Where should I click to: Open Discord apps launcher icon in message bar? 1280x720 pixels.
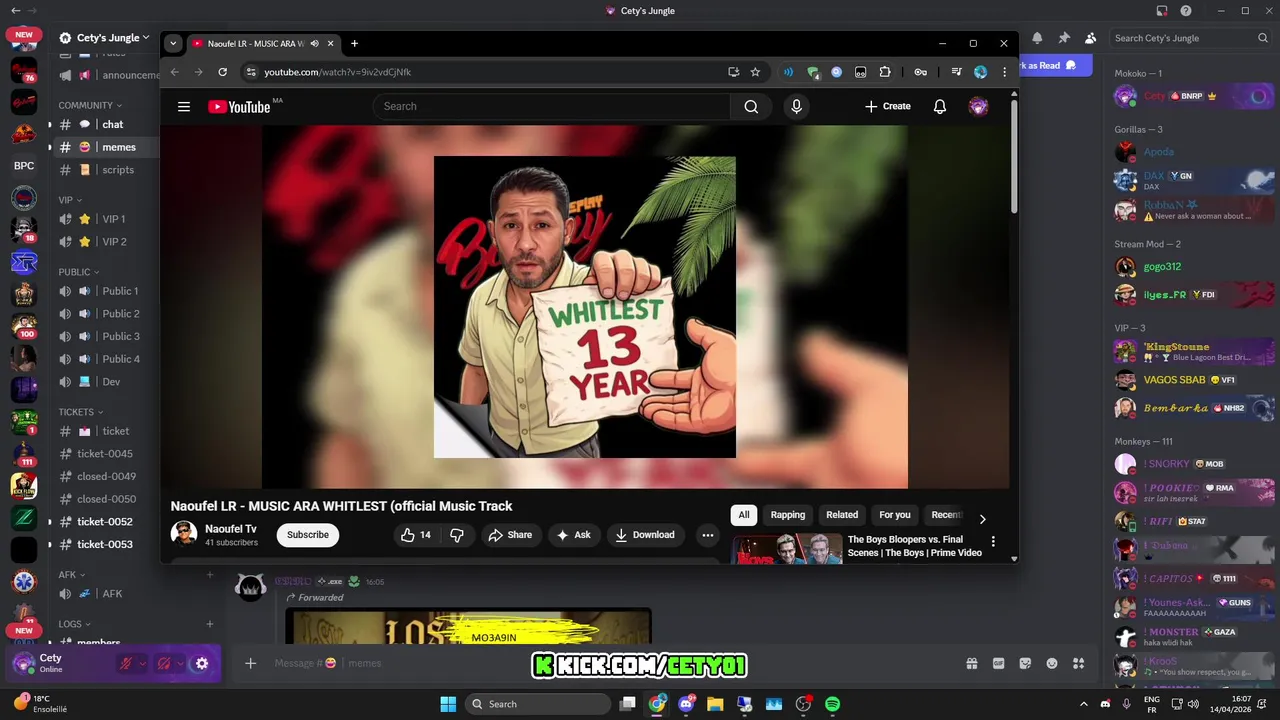click(1079, 663)
